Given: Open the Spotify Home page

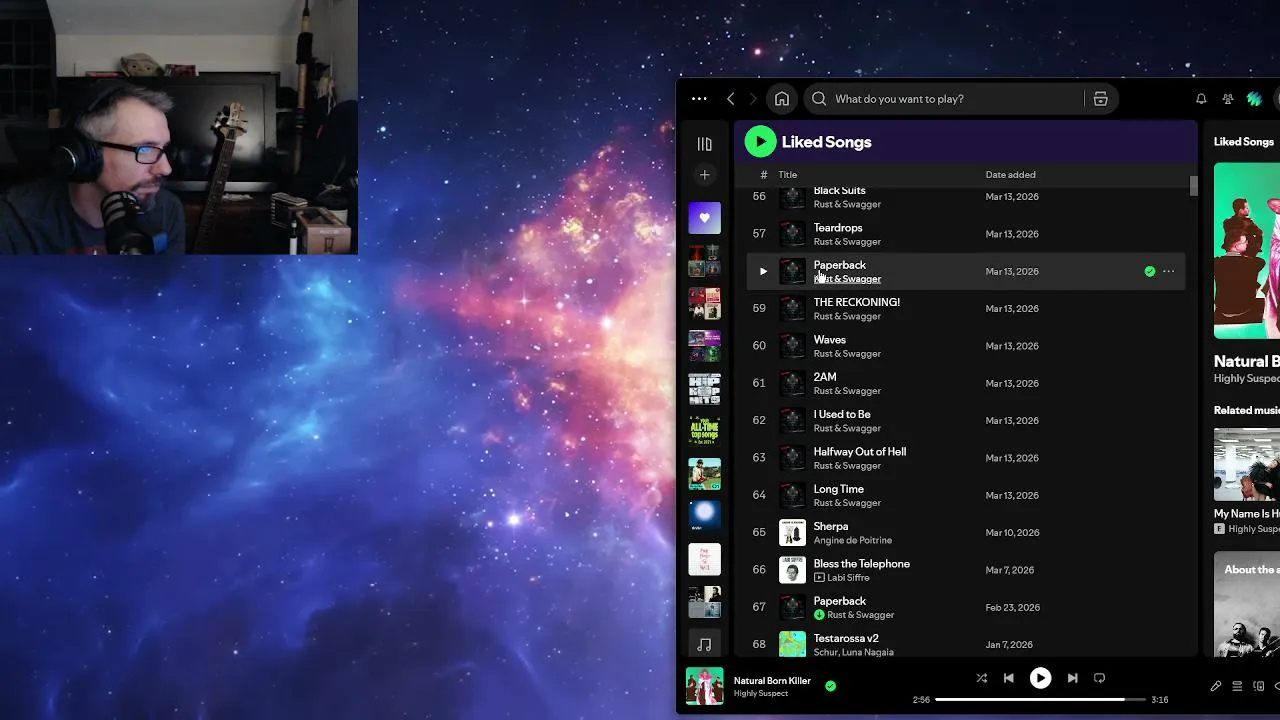Looking at the screenshot, I should pyautogui.click(x=782, y=99).
